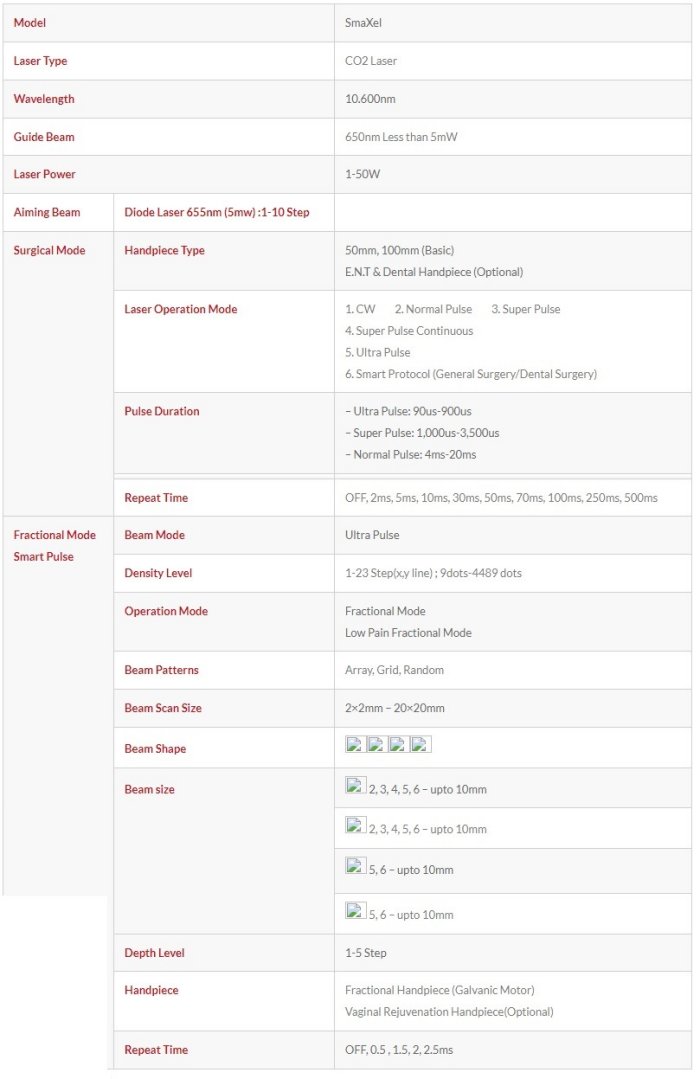Image resolution: width=700 pixels, height=1079 pixels.
Task: Click the Laser Type label
Action: (x=41, y=61)
